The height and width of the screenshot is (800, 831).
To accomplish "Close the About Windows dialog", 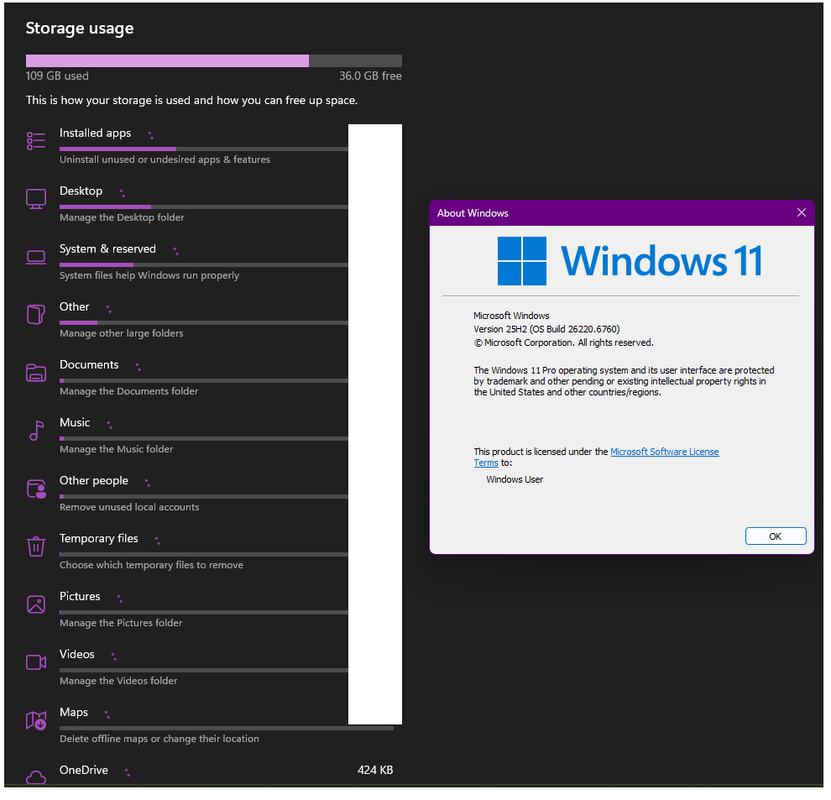I will [x=802, y=213].
